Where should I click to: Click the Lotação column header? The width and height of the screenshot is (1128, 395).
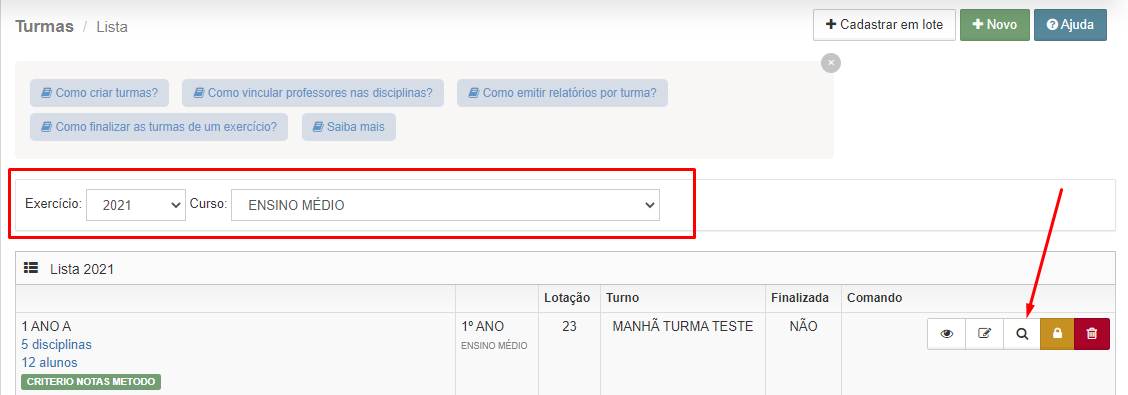click(x=567, y=297)
